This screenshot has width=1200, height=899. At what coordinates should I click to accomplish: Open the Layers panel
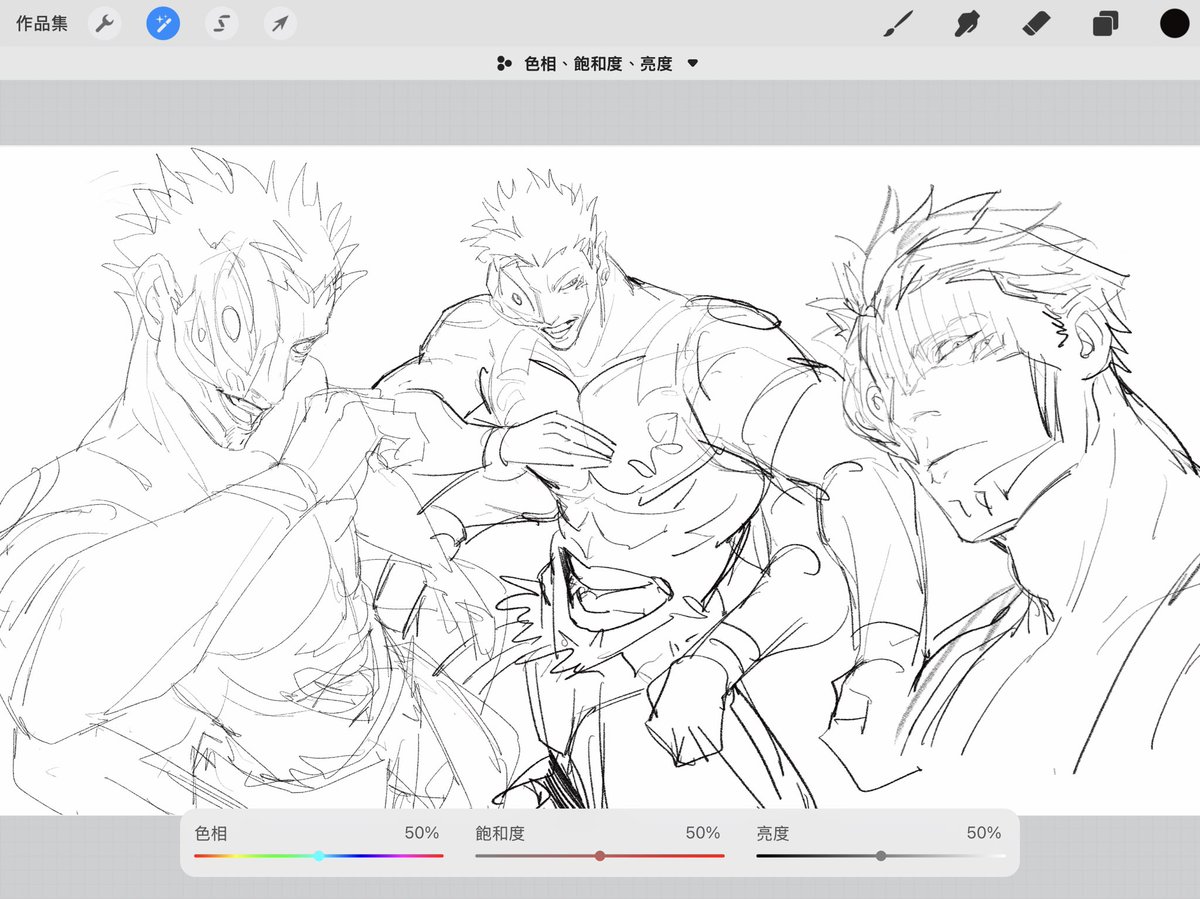pyautogui.click(x=1105, y=24)
